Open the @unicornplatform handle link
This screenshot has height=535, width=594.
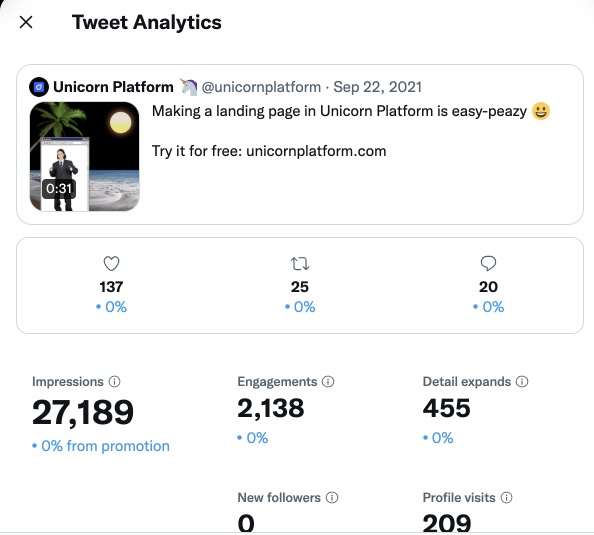[261, 87]
